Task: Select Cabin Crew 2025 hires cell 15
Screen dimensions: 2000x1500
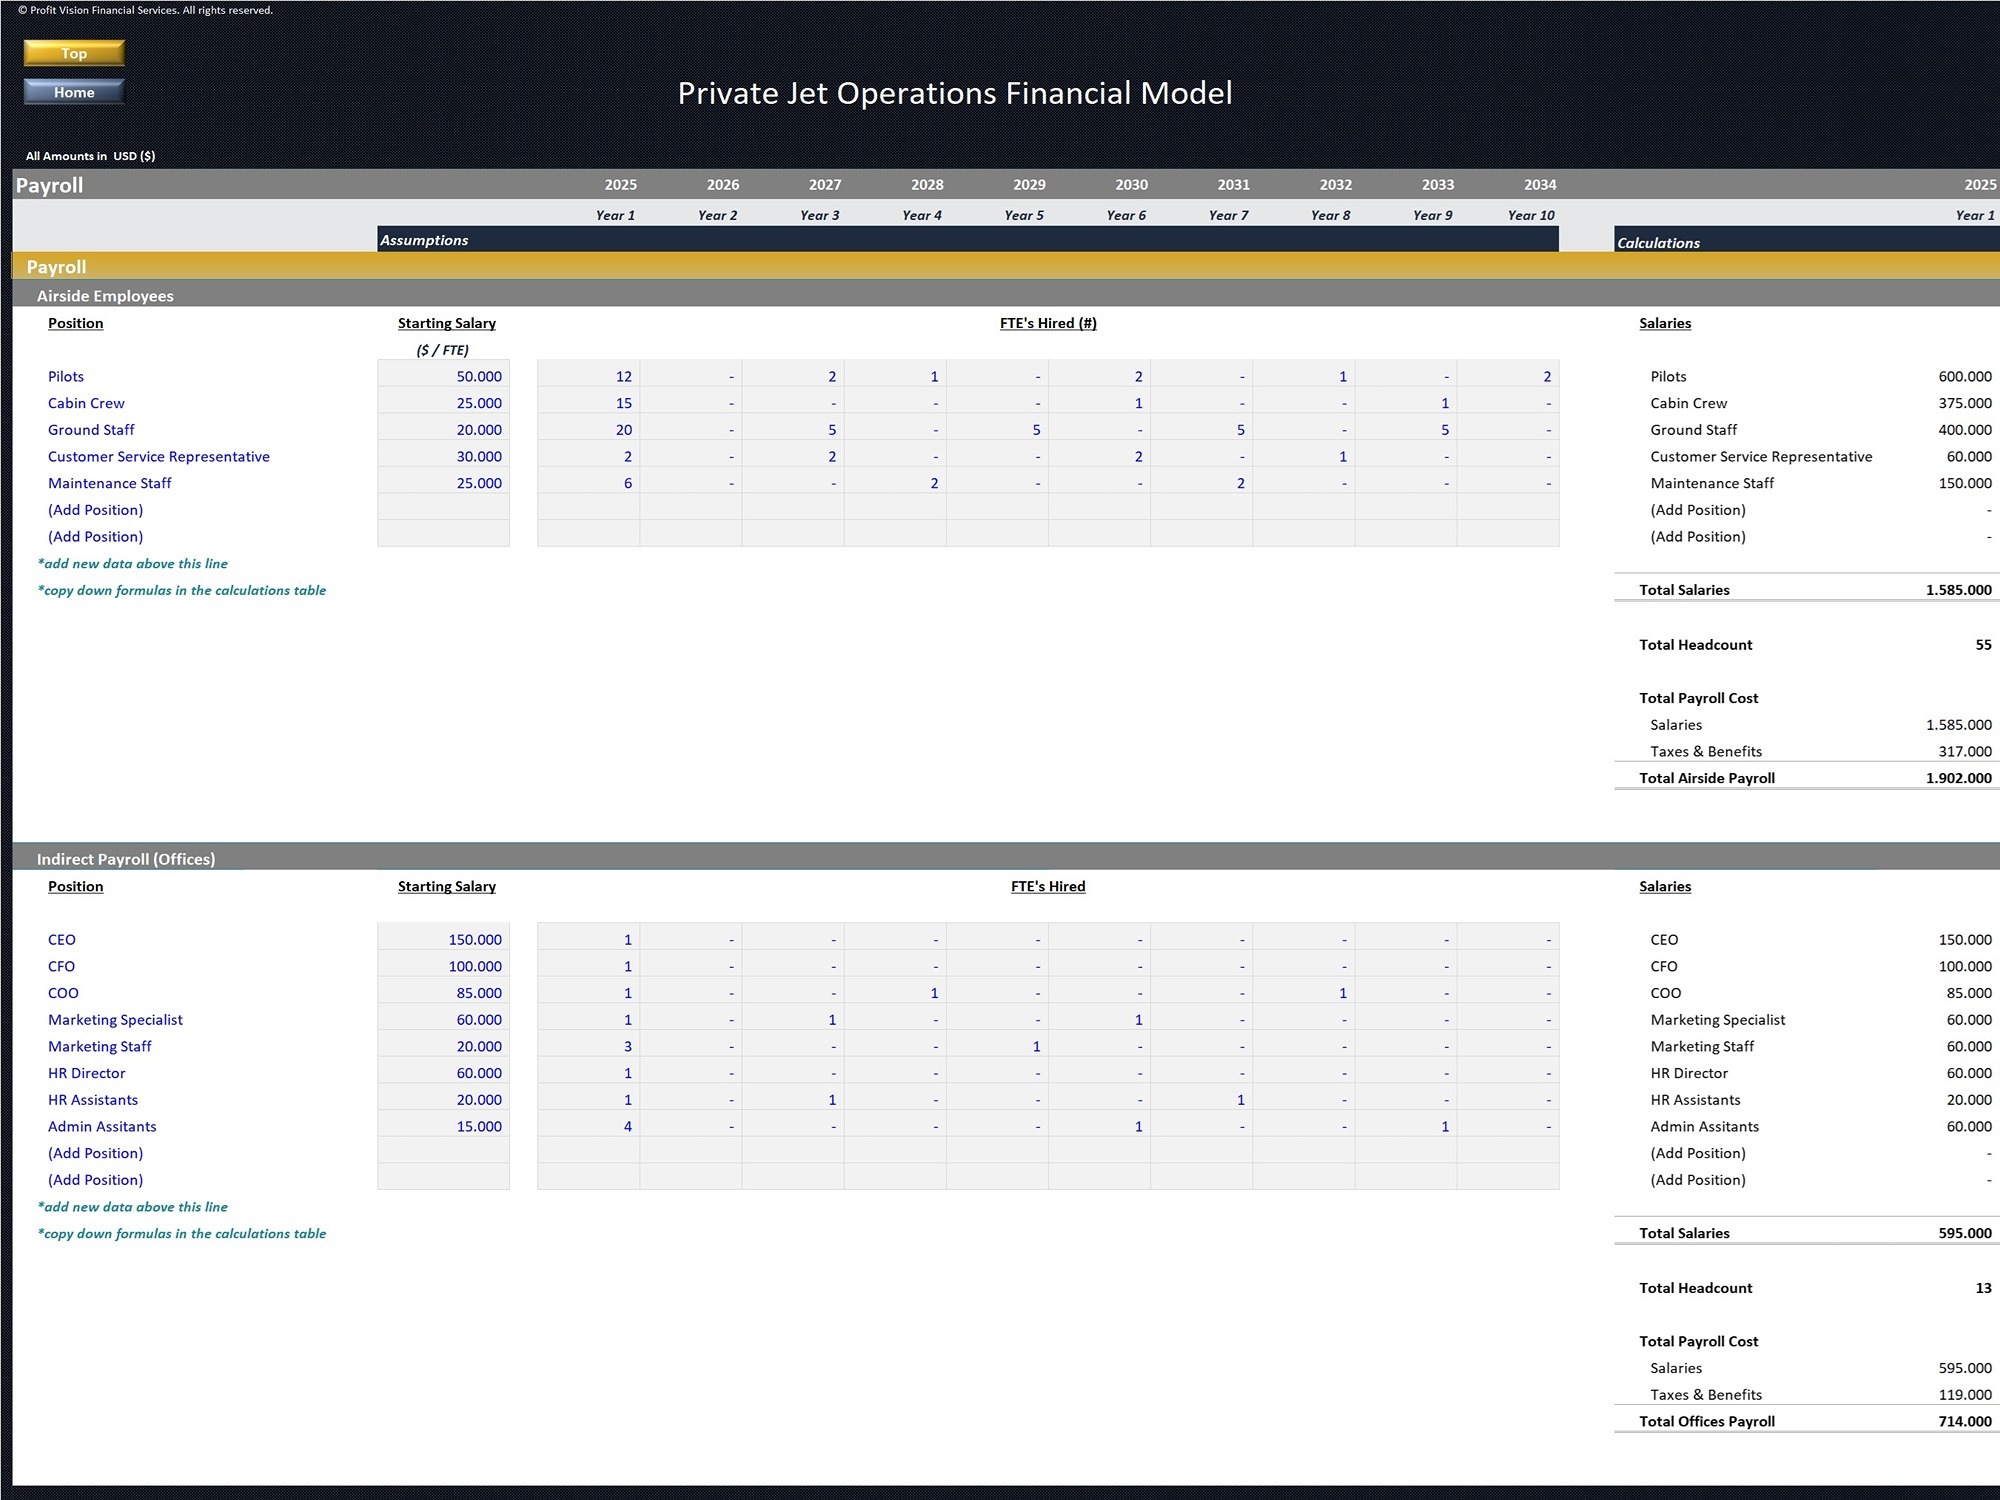Action: coord(588,403)
